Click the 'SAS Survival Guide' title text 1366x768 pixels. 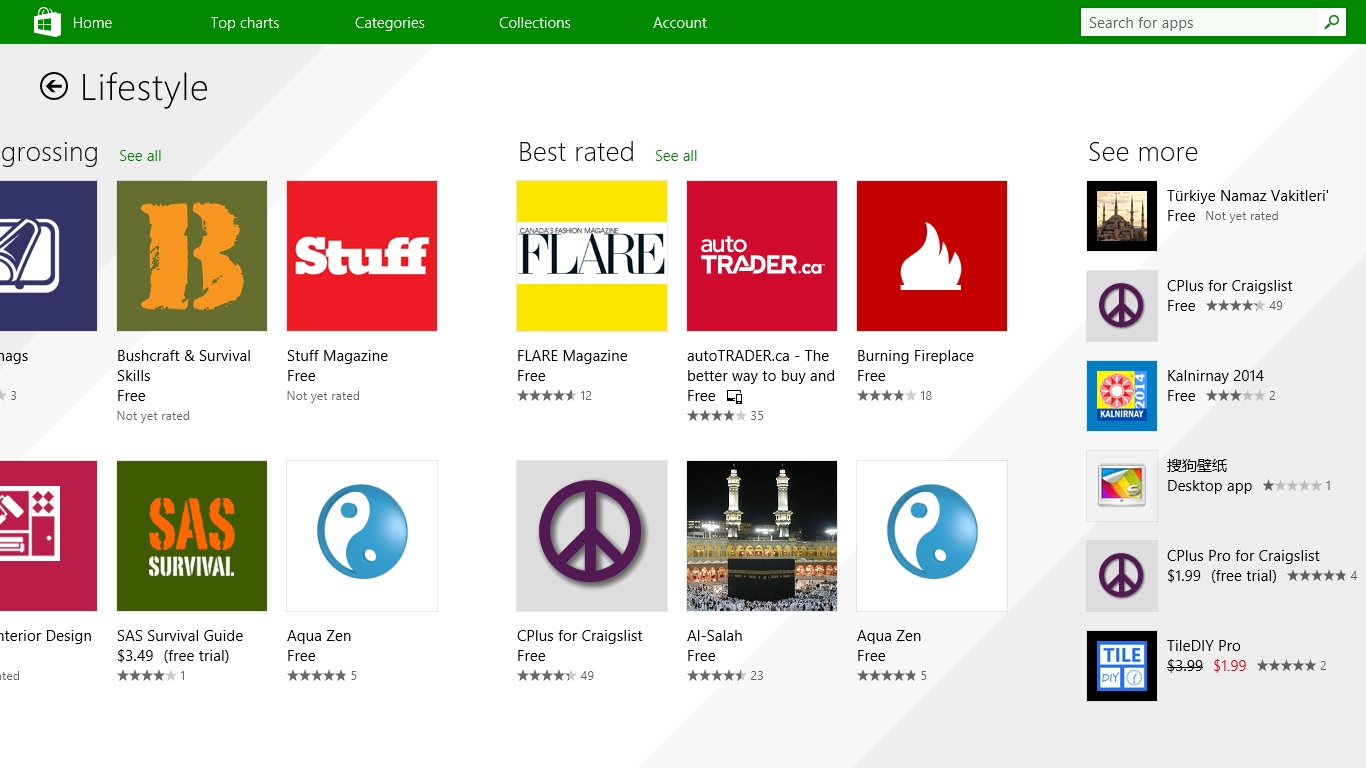point(180,636)
